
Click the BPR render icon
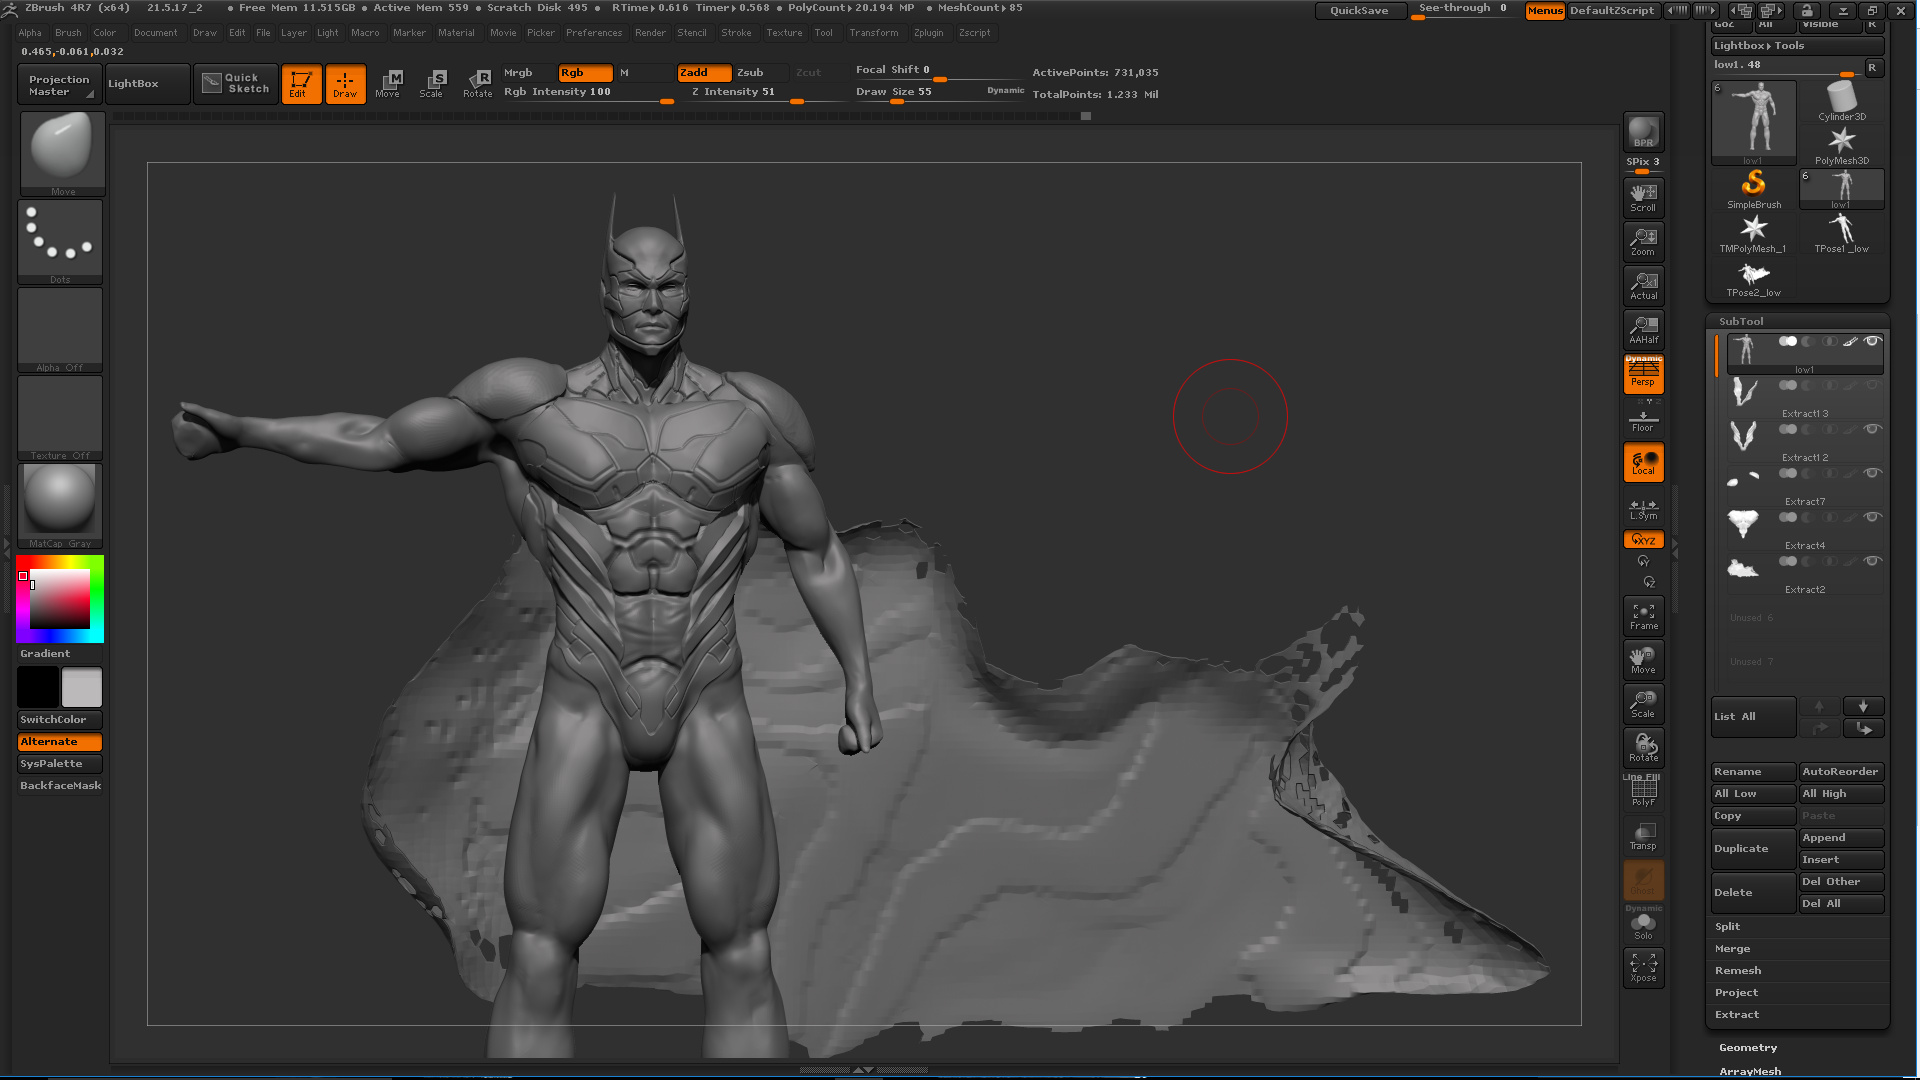(x=1643, y=132)
